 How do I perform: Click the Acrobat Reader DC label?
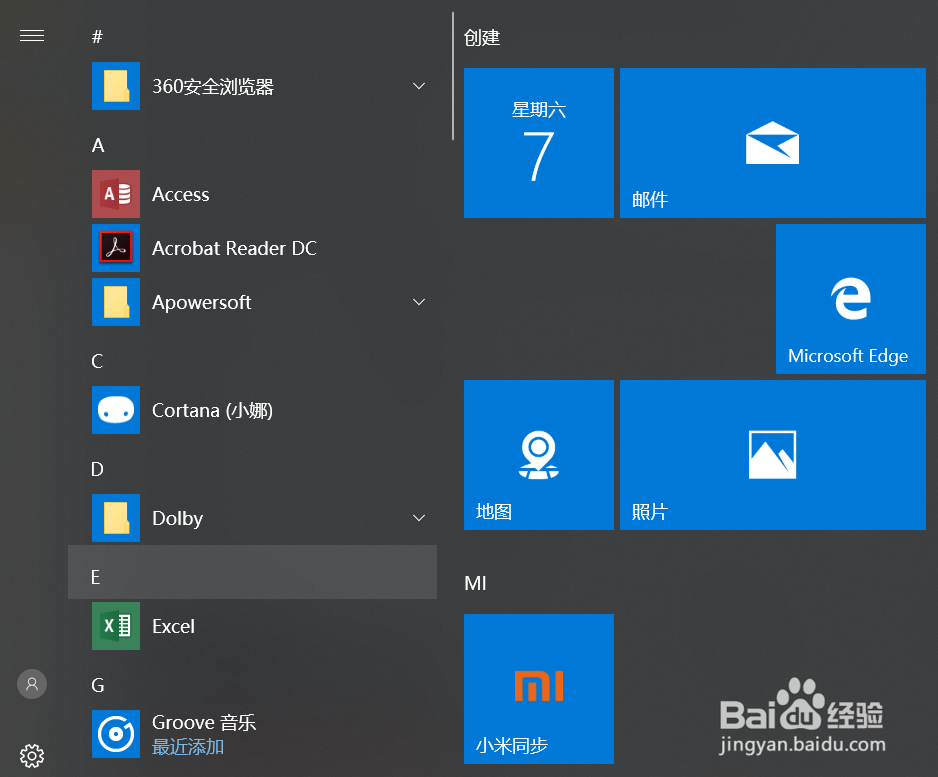(234, 248)
